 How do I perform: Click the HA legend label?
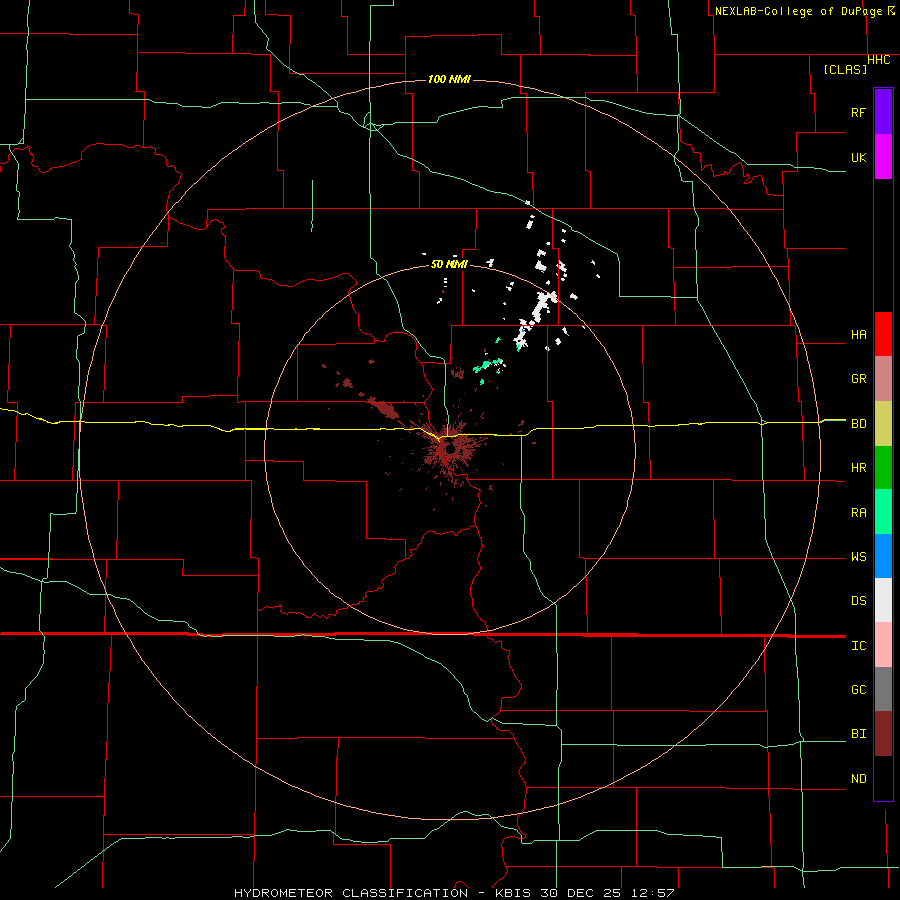click(x=858, y=335)
